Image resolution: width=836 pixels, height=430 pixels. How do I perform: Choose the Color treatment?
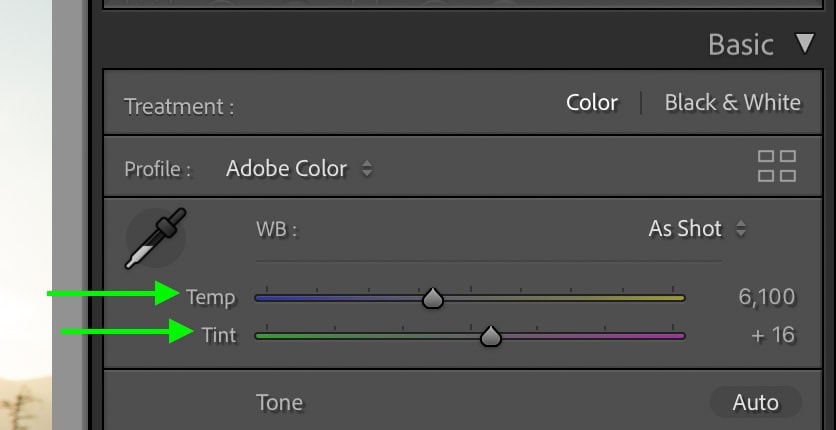click(592, 103)
